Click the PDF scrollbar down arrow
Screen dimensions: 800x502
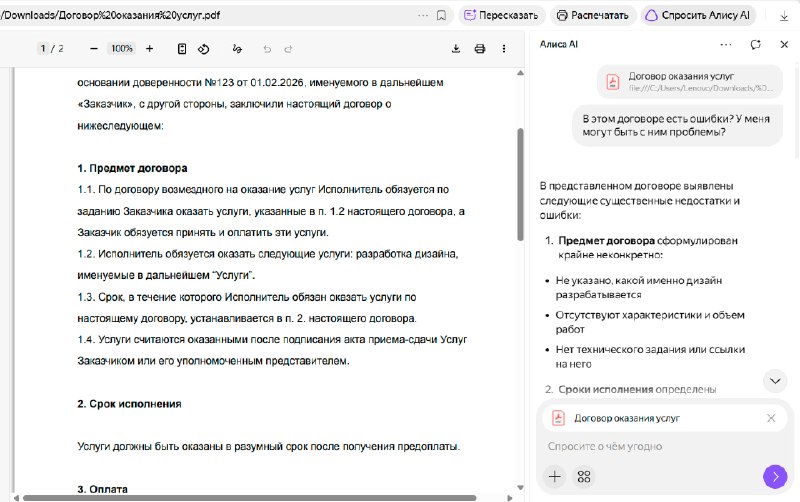(520, 488)
